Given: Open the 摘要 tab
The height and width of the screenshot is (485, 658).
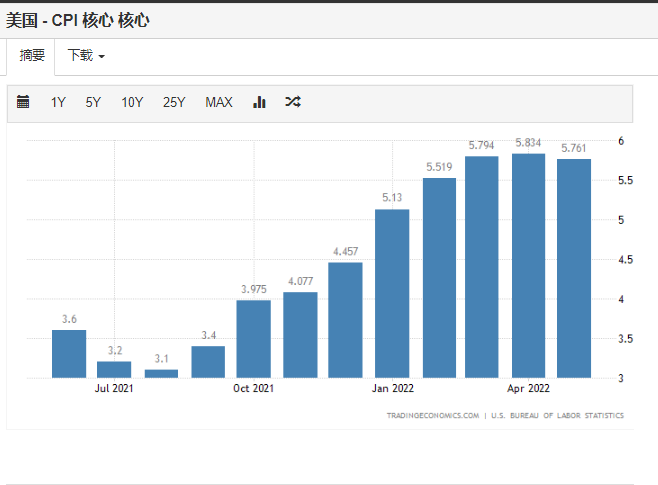Looking at the screenshot, I should click(31, 55).
